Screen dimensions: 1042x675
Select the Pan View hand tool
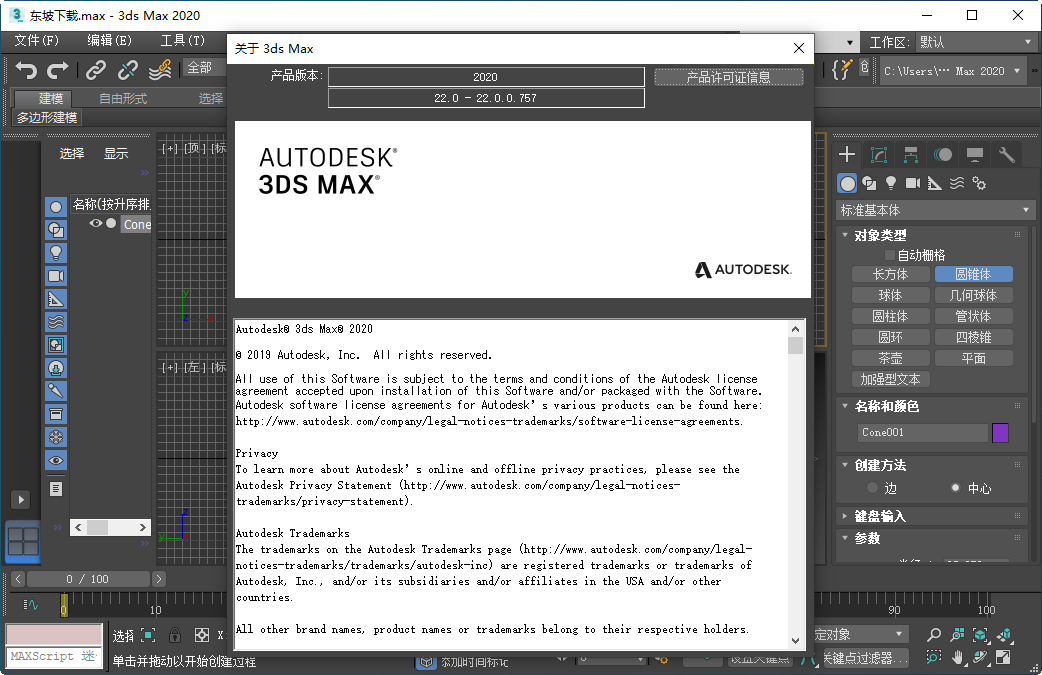point(960,658)
